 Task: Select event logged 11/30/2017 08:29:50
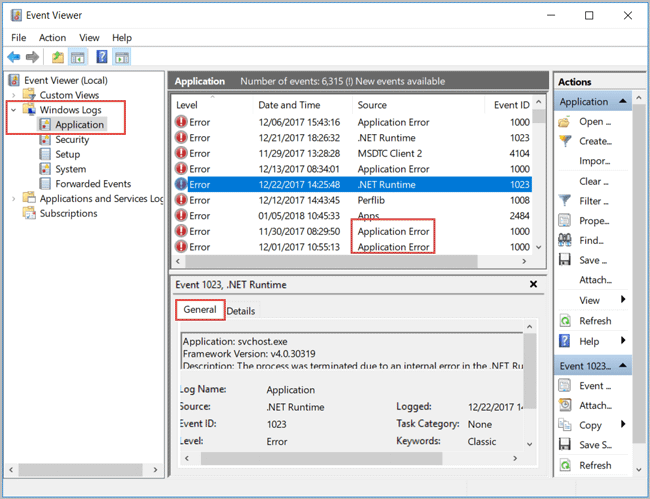(x=352, y=231)
